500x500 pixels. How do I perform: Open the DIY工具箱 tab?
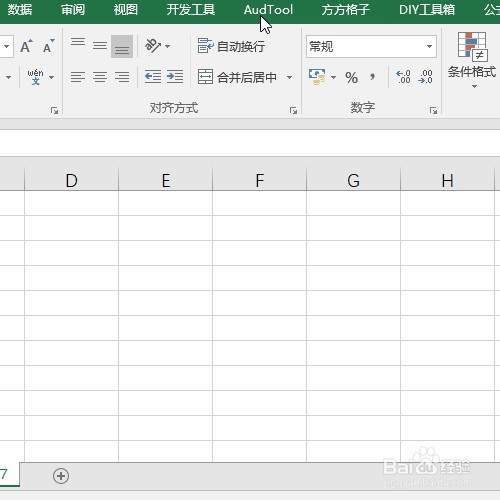tap(427, 10)
